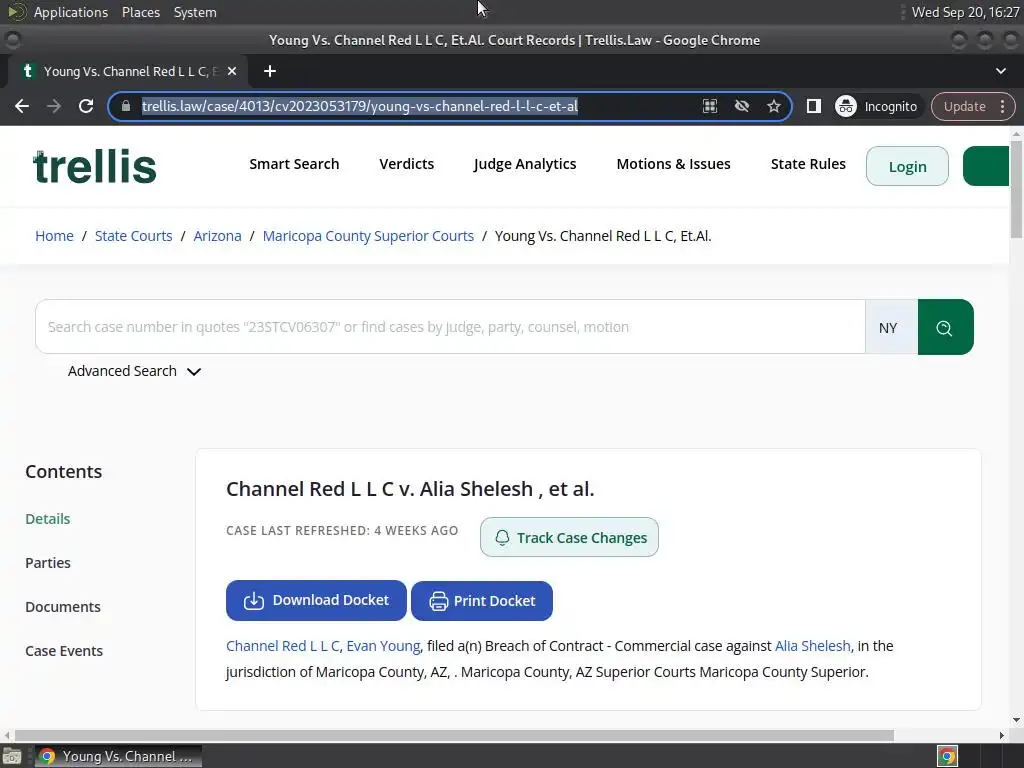Open Verdicts in navigation
The height and width of the screenshot is (768, 1024).
(406, 164)
